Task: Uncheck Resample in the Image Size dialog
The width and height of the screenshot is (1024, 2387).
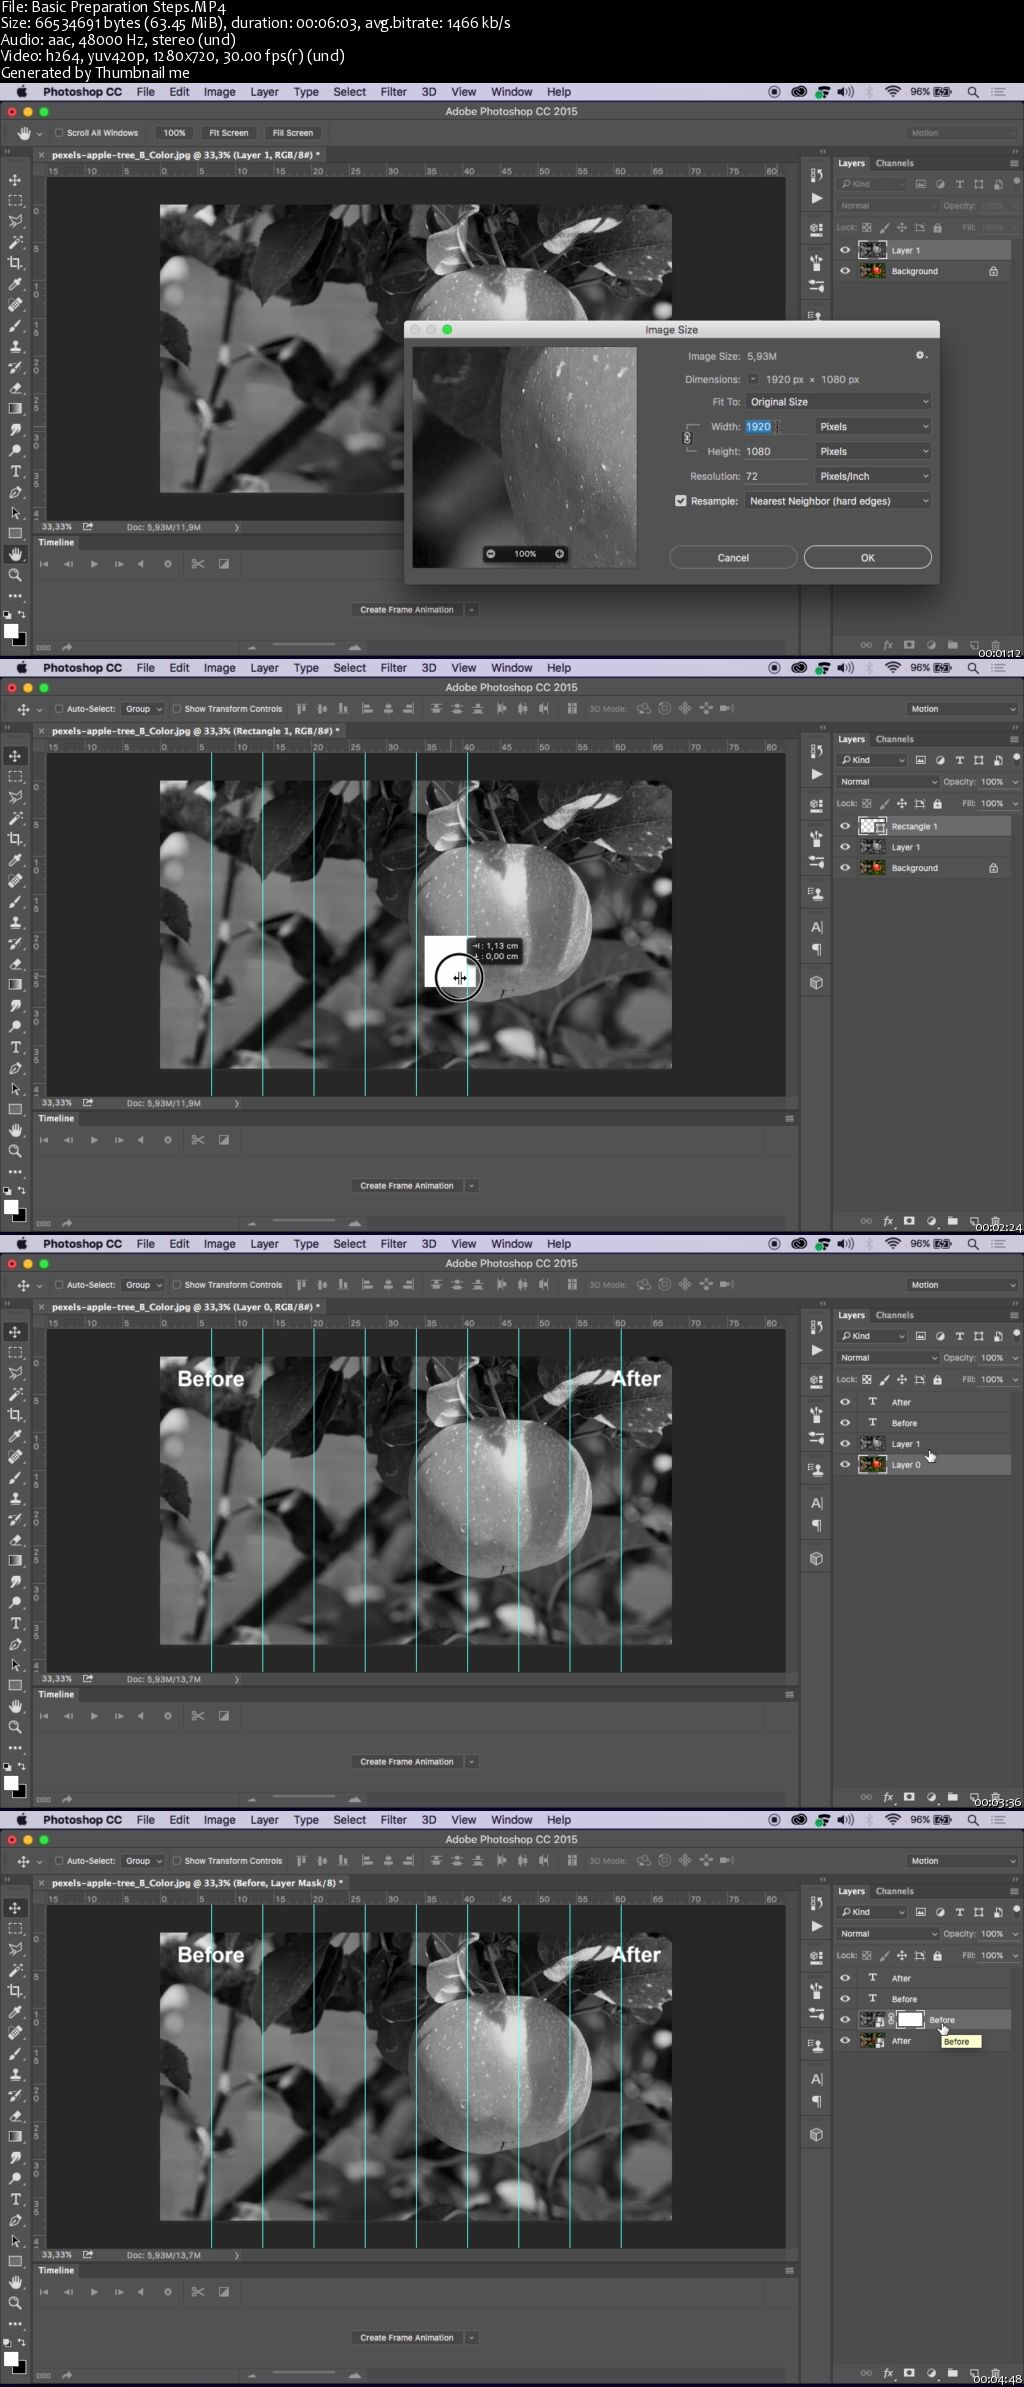Action: pyautogui.click(x=681, y=501)
